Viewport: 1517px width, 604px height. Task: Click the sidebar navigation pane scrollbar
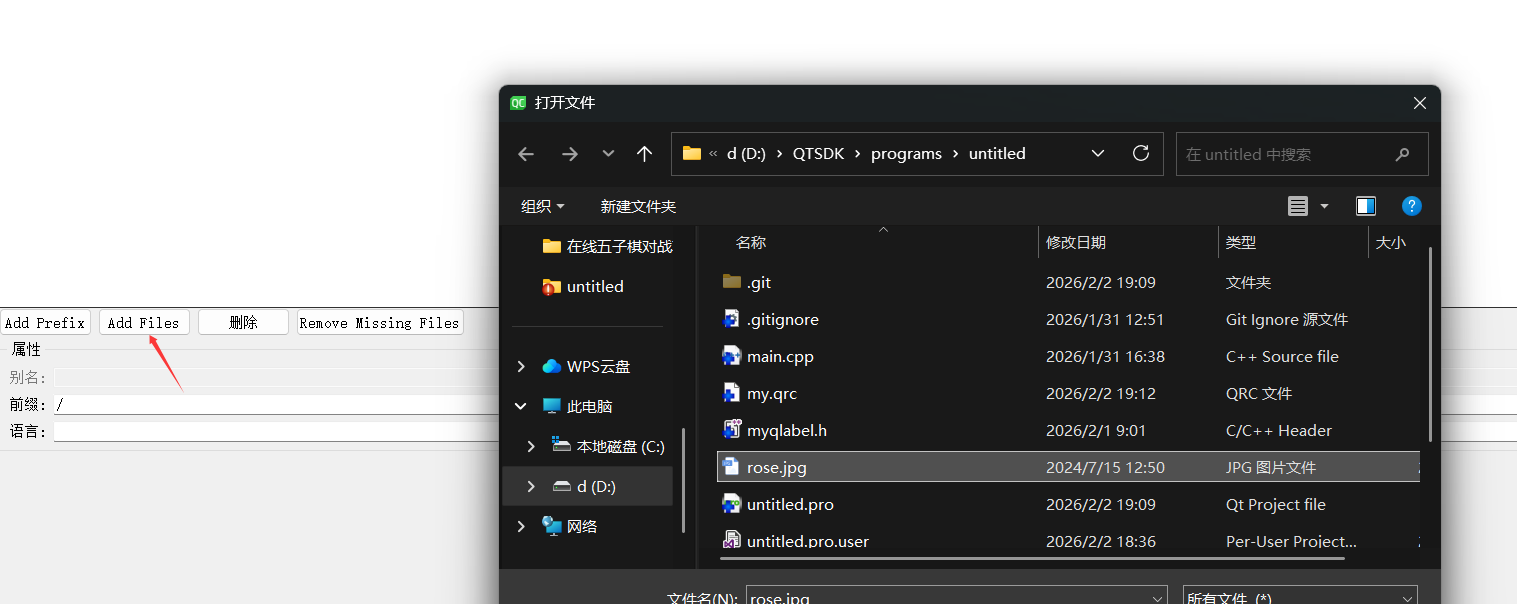point(684,480)
